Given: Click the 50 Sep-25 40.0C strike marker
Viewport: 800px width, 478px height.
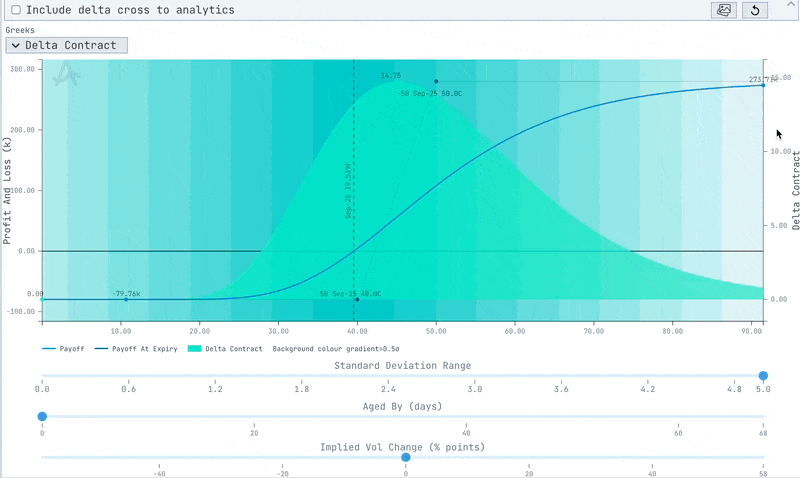Looking at the screenshot, I should point(357,299).
